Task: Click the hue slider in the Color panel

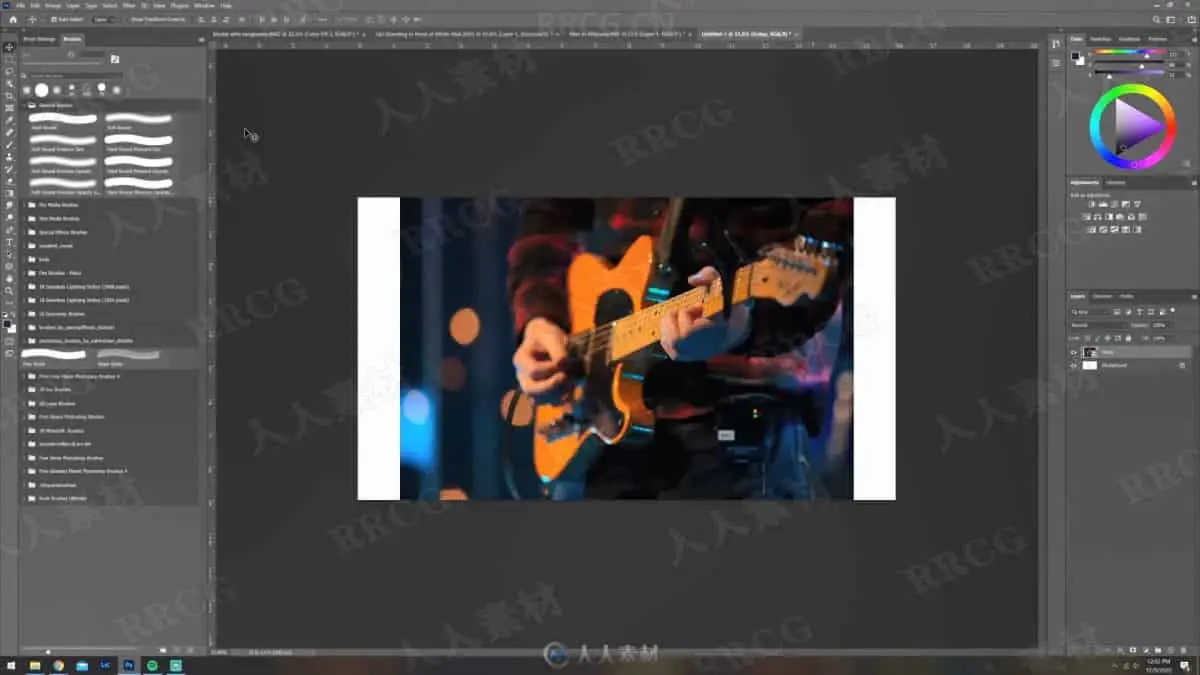Action: click(x=1130, y=52)
